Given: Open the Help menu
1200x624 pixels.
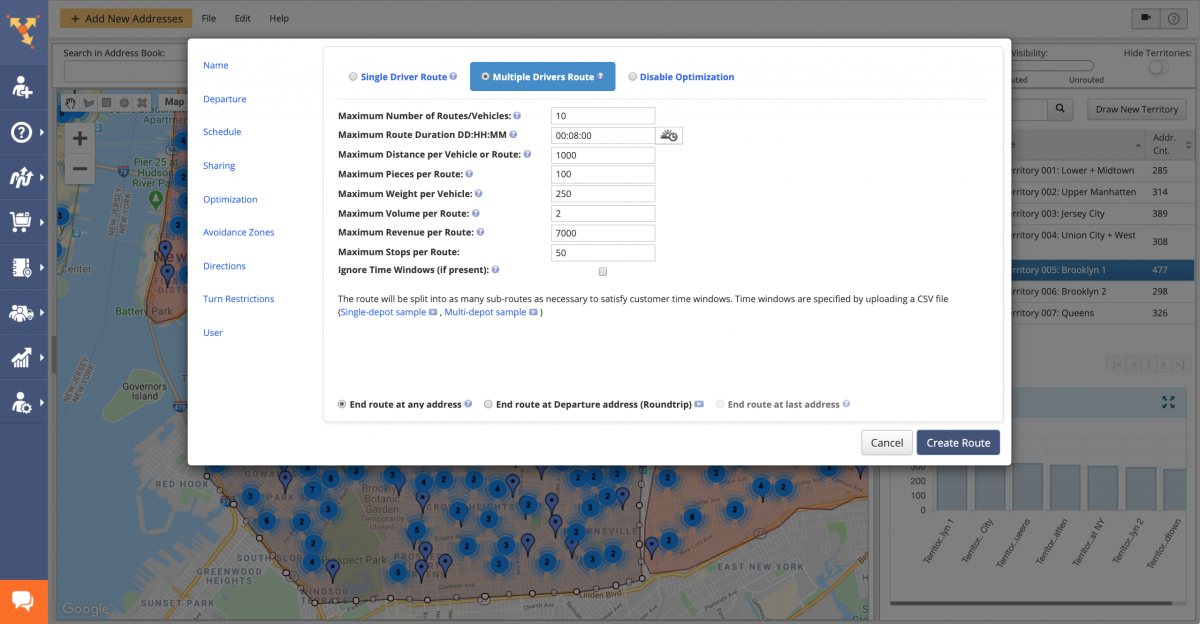Looking at the screenshot, I should [x=279, y=18].
